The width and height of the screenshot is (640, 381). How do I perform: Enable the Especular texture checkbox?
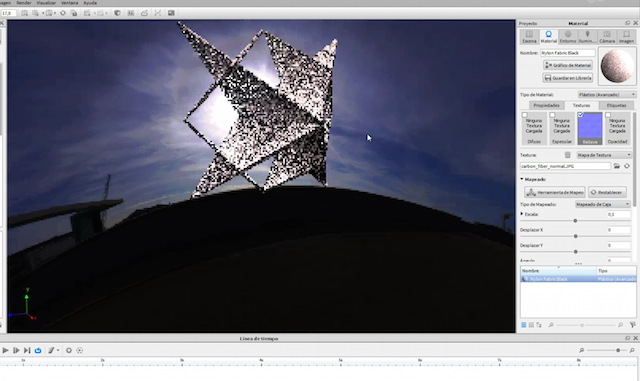553,115
